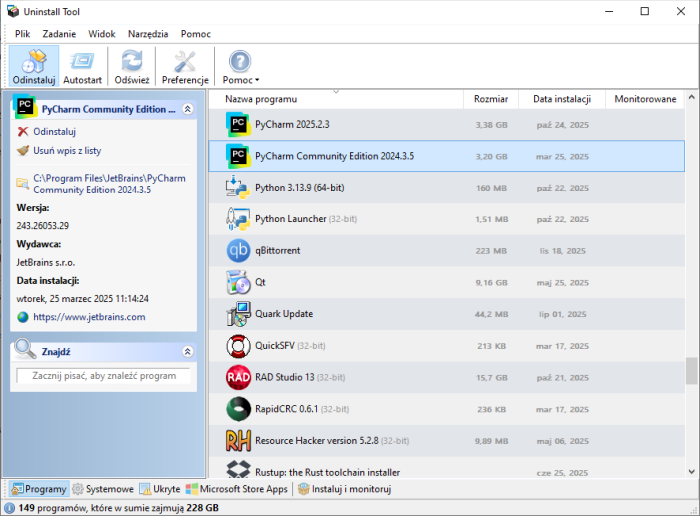Click the Rustup toolchain installer icon
700x516 pixels.
(238, 470)
